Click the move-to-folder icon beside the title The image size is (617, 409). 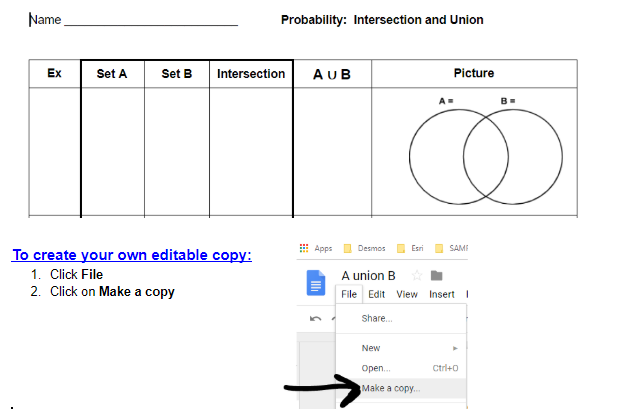tap(435, 276)
